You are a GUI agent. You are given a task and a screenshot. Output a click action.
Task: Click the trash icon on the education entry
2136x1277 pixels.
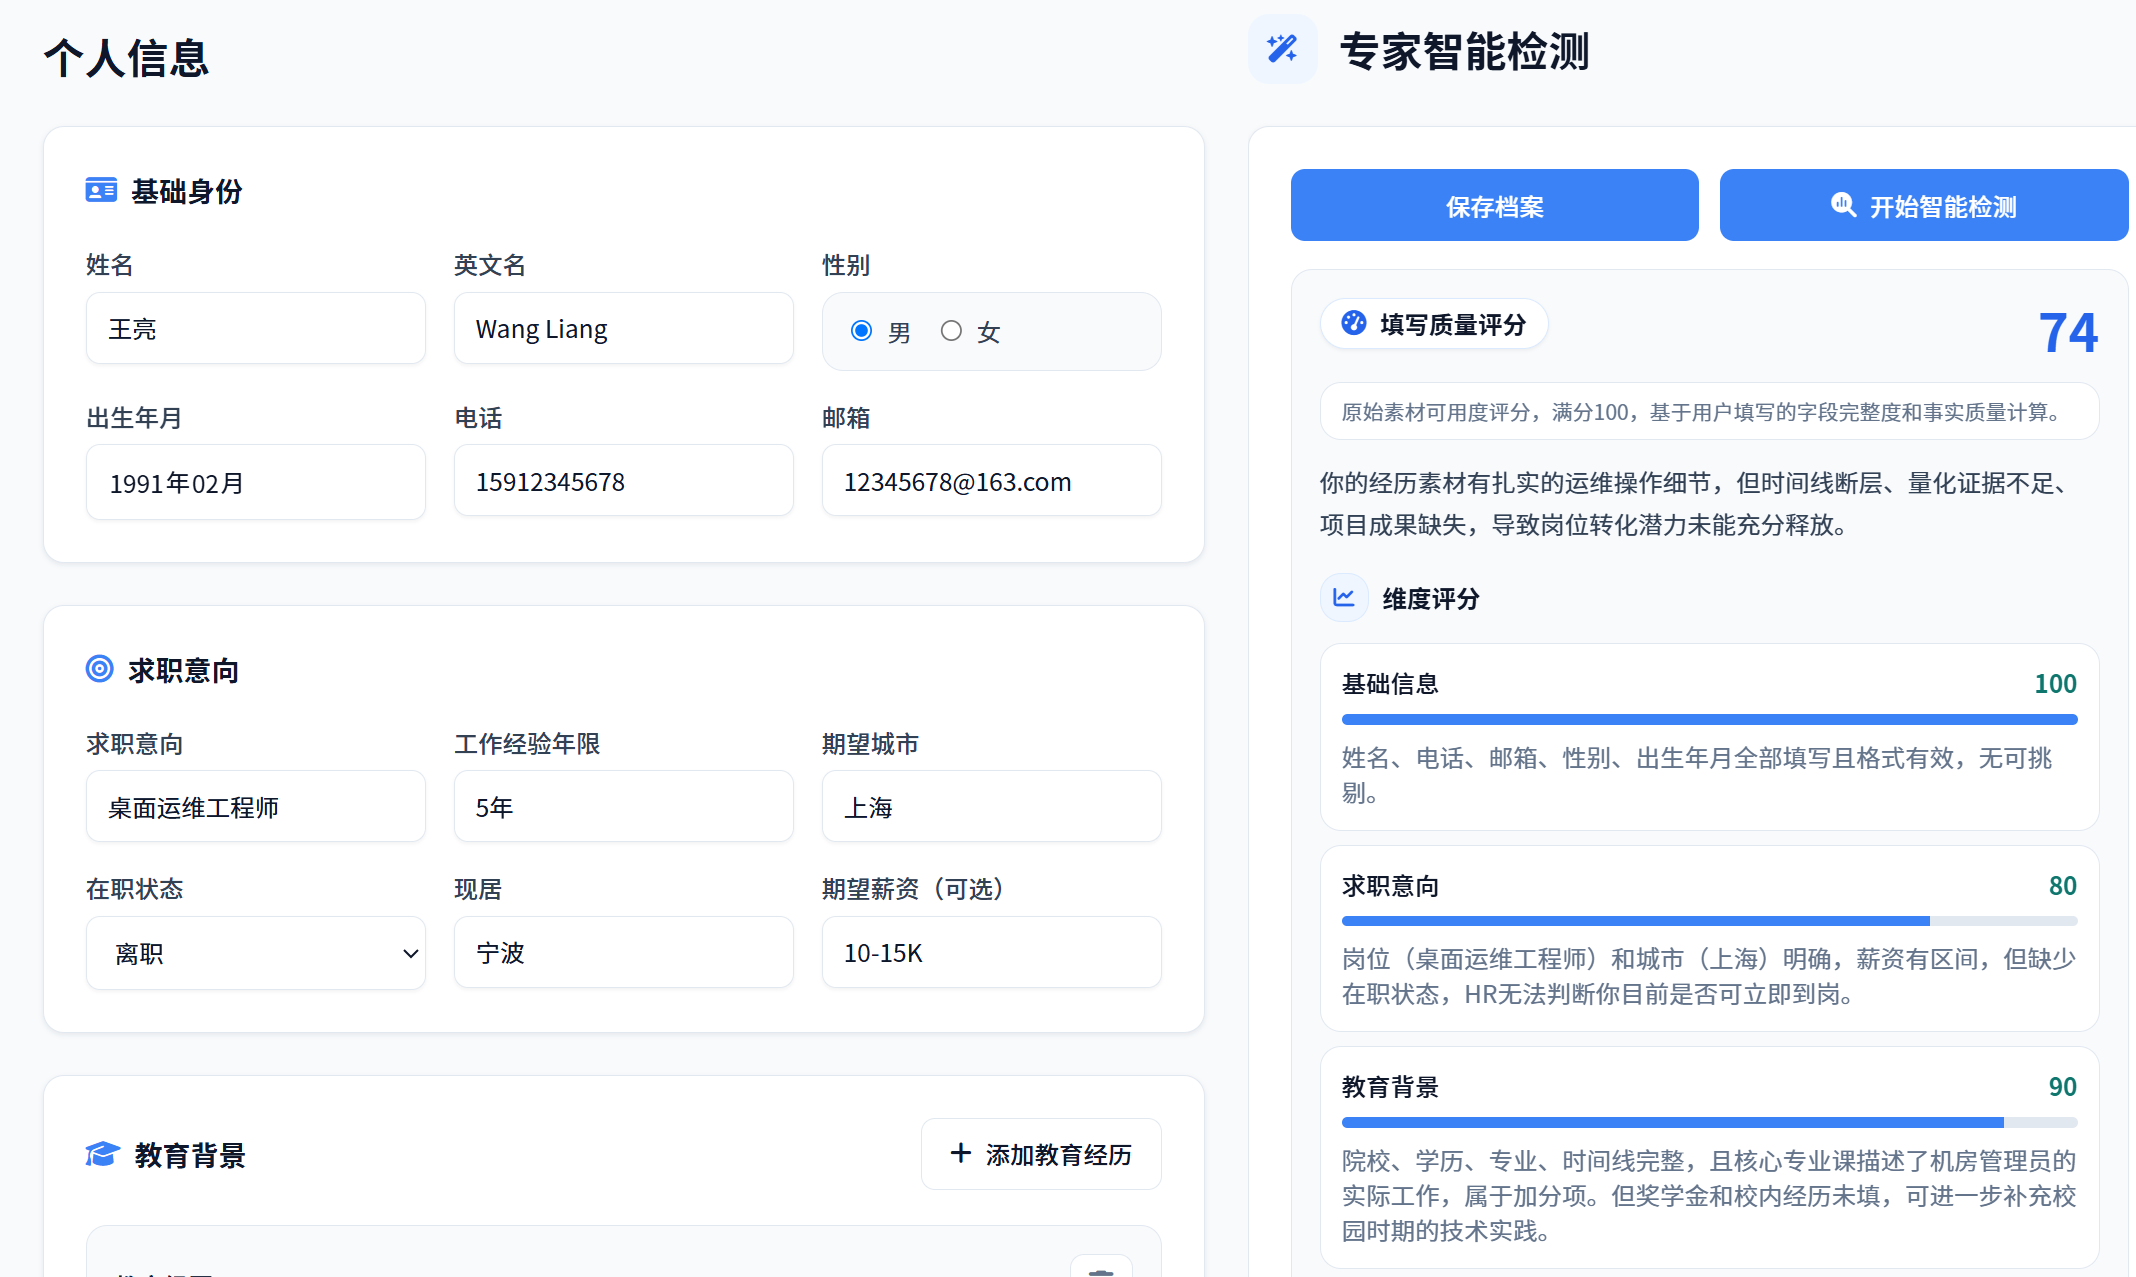click(x=1101, y=1268)
